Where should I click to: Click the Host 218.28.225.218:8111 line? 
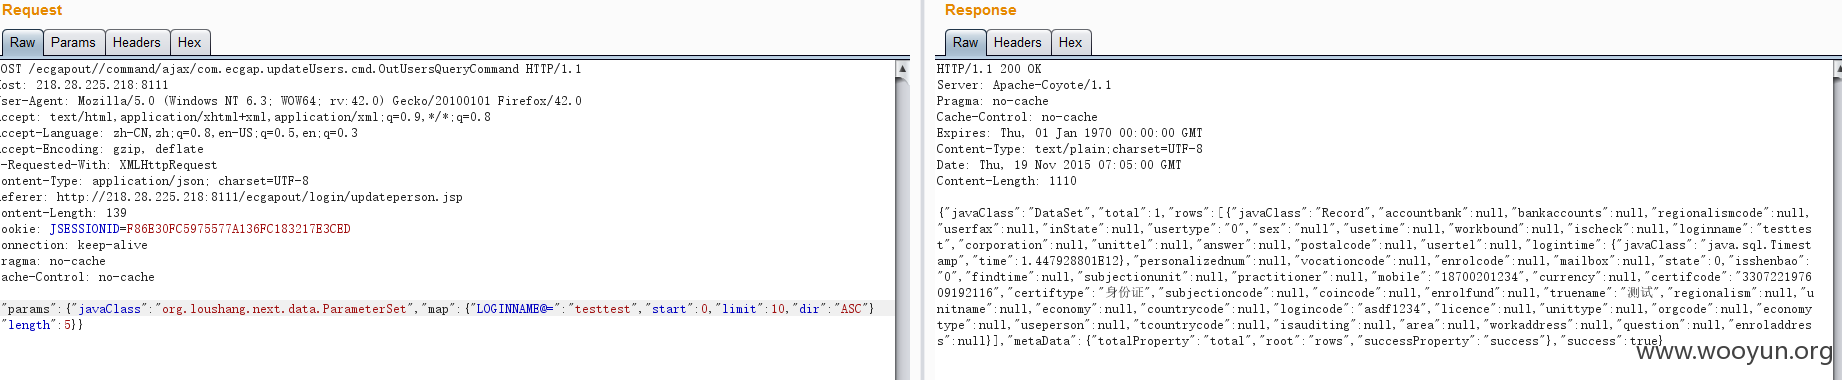(84, 85)
